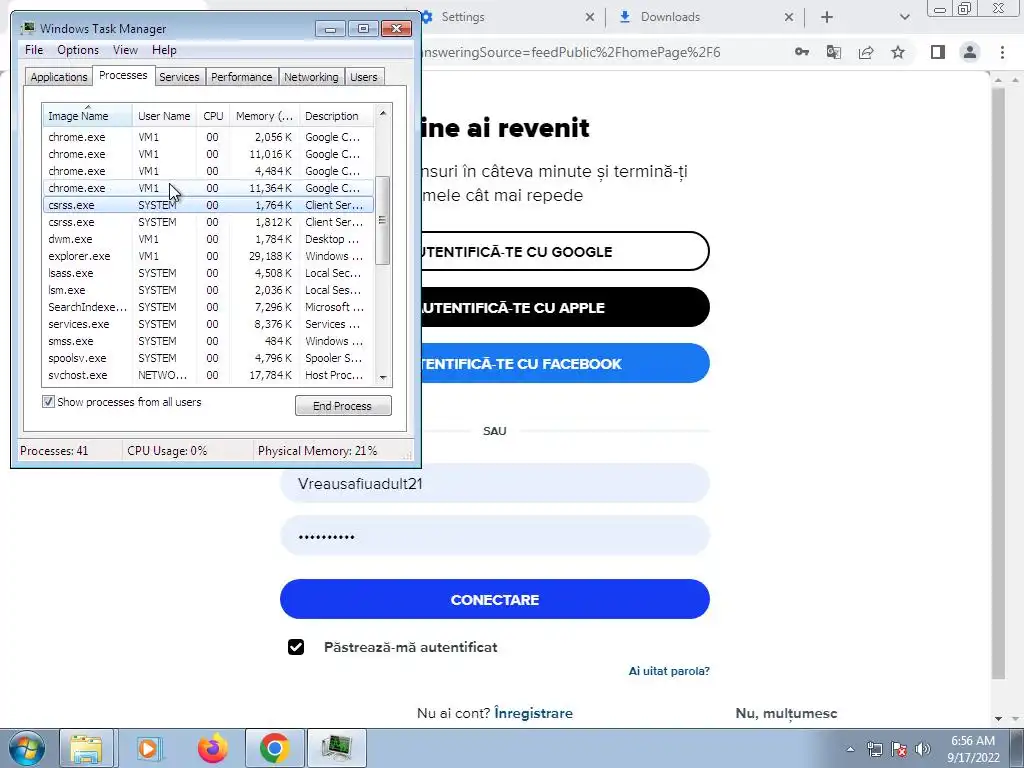Open the Windows Start button
Viewport: 1024px width, 768px height.
[27, 748]
